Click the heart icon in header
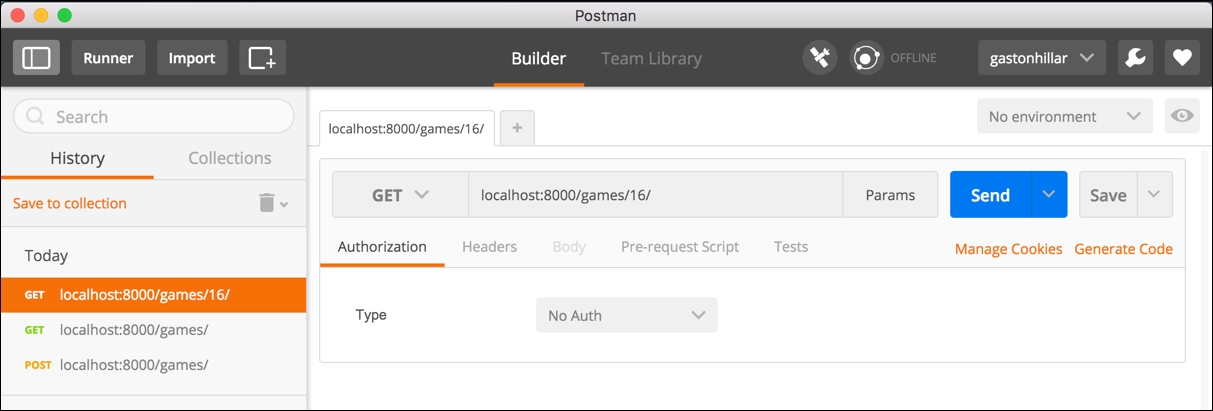Screen dimensions: 1213x411 click(x=1181, y=58)
